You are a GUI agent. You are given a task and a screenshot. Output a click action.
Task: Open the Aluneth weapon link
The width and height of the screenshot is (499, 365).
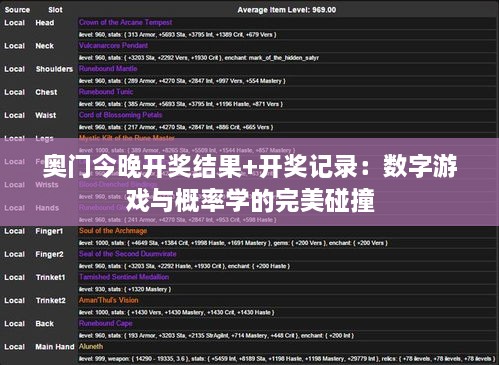[91, 346]
